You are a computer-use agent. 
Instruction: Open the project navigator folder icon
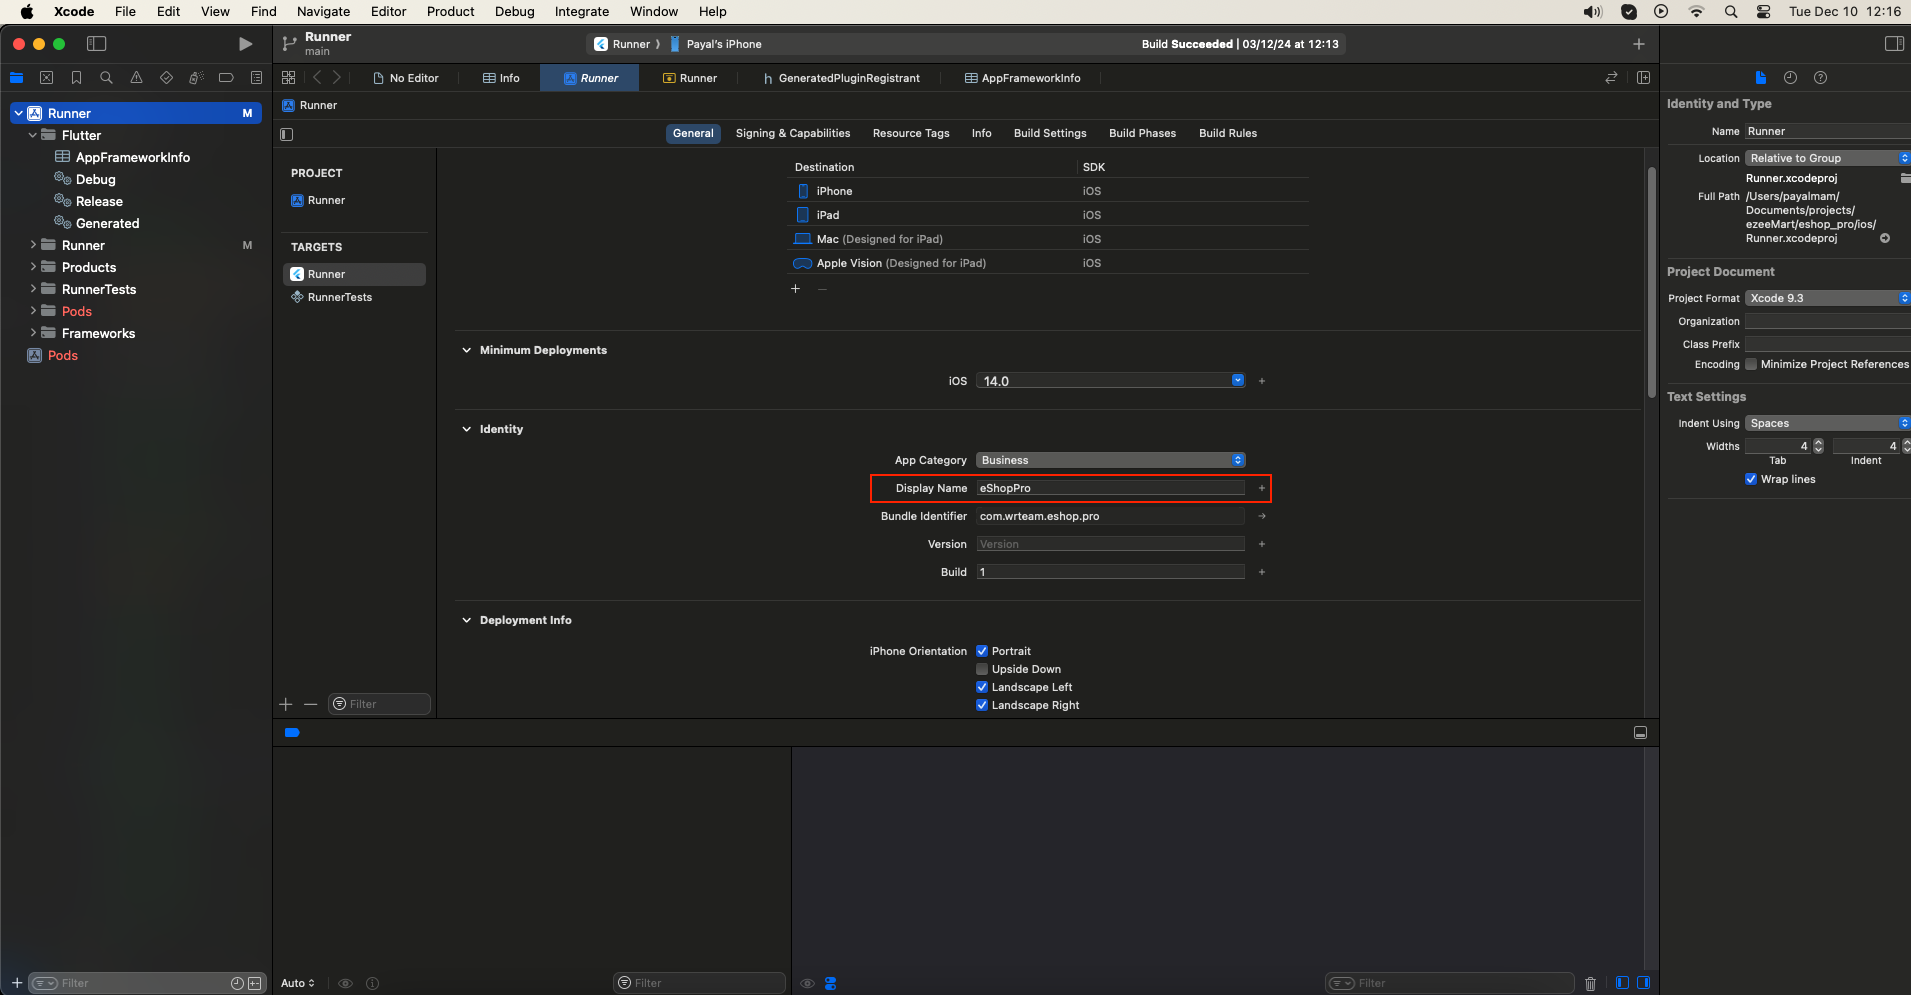[16, 78]
